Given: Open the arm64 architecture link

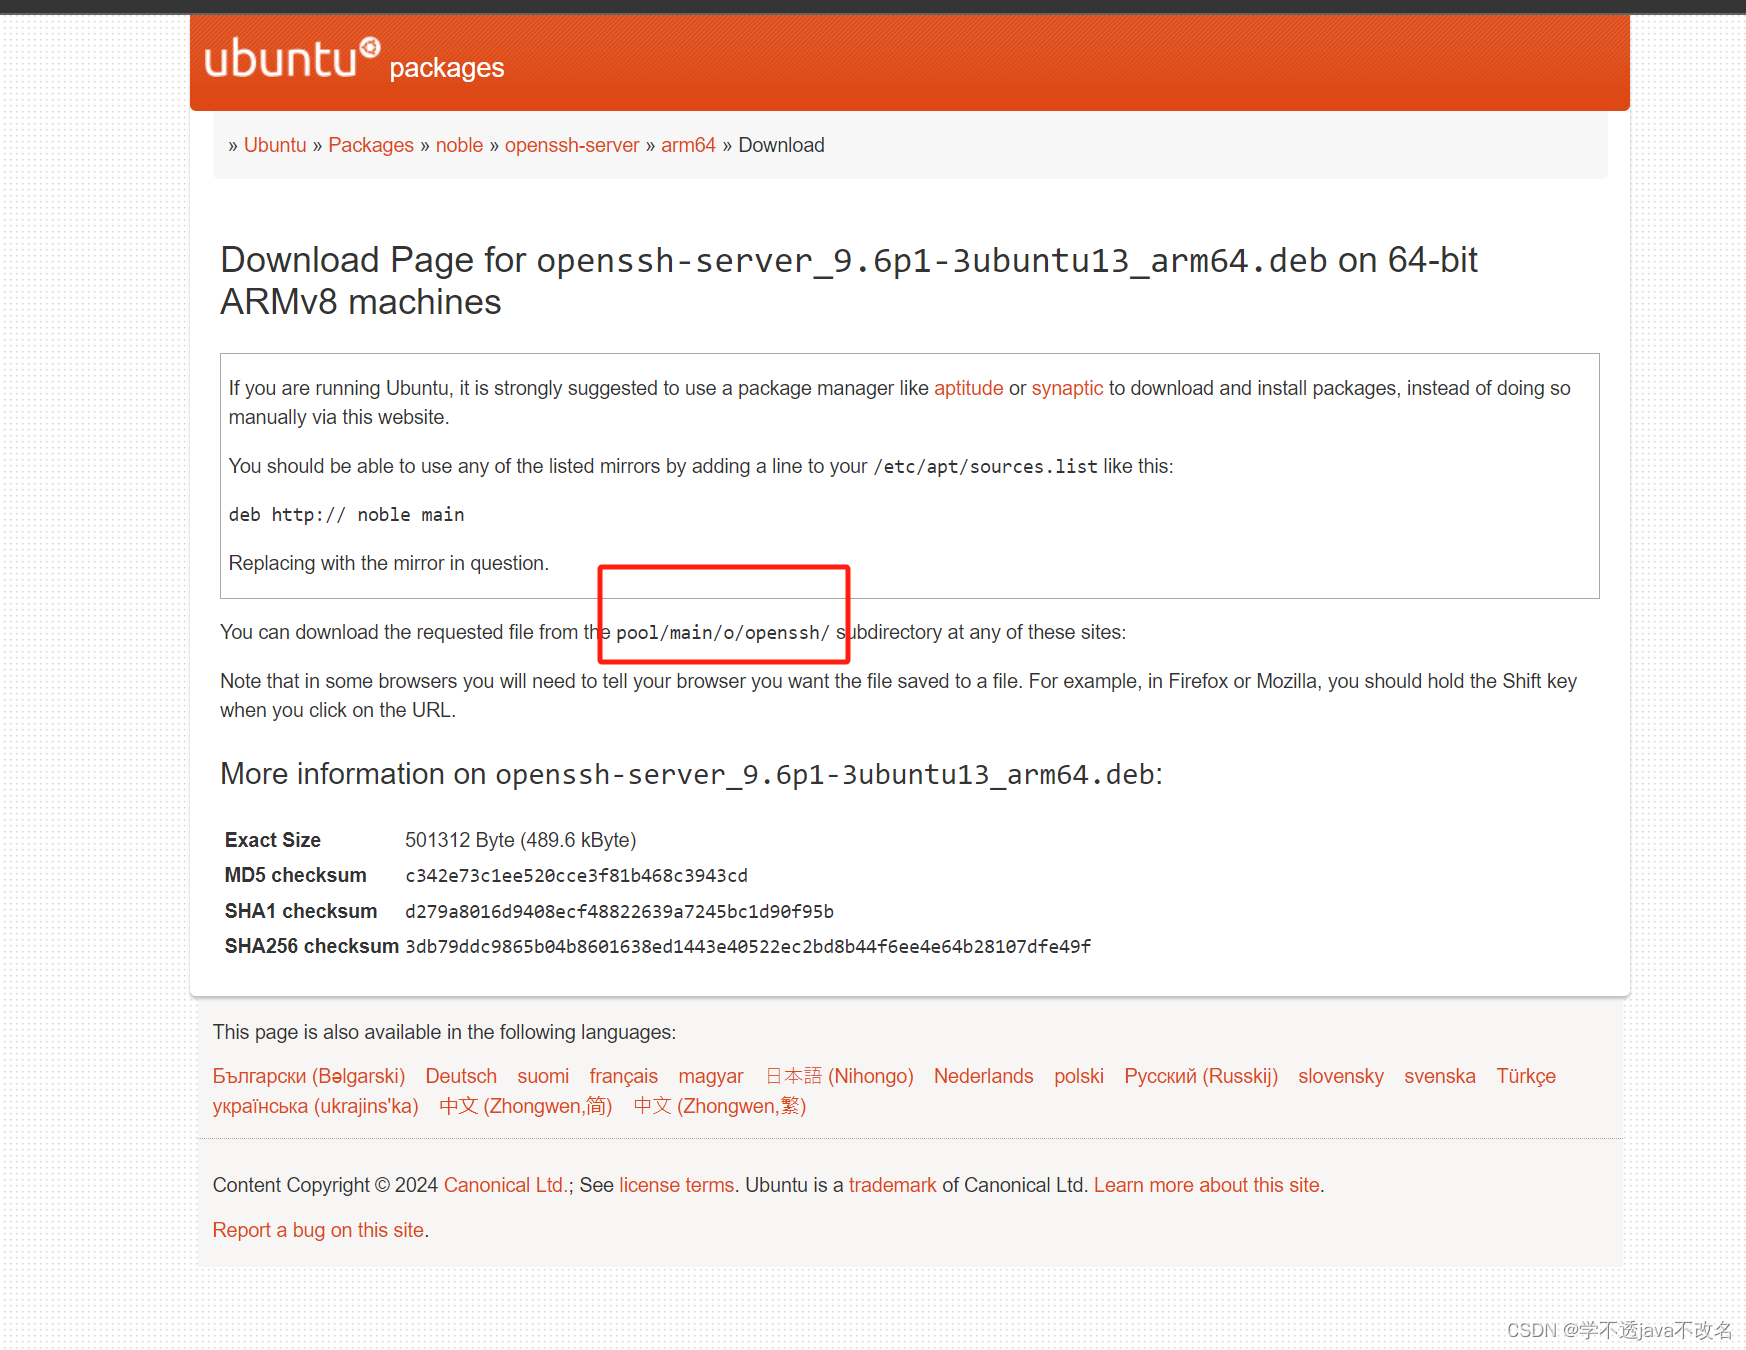Looking at the screenshot, I should point(688,144).
